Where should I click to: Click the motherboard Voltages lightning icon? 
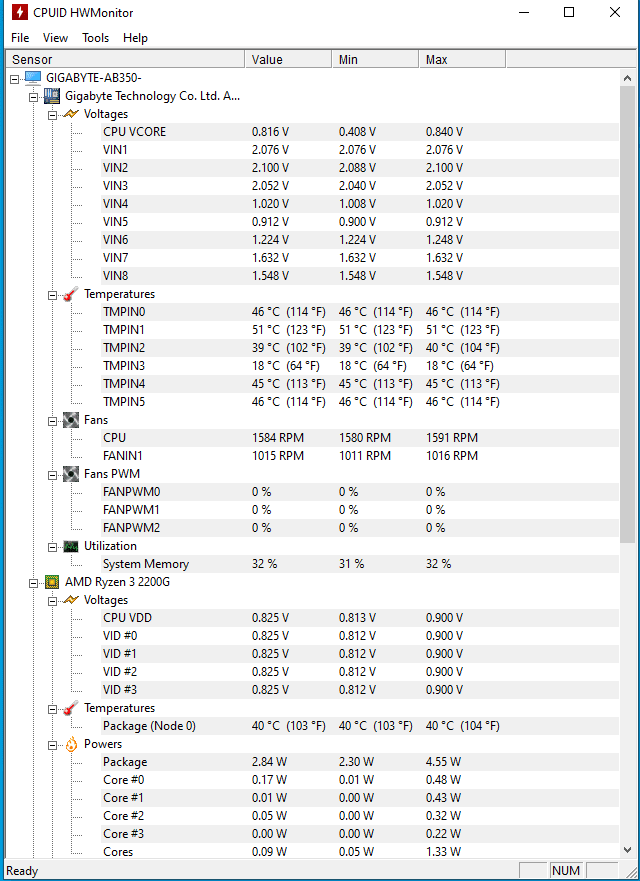click(x=71, y=114)
